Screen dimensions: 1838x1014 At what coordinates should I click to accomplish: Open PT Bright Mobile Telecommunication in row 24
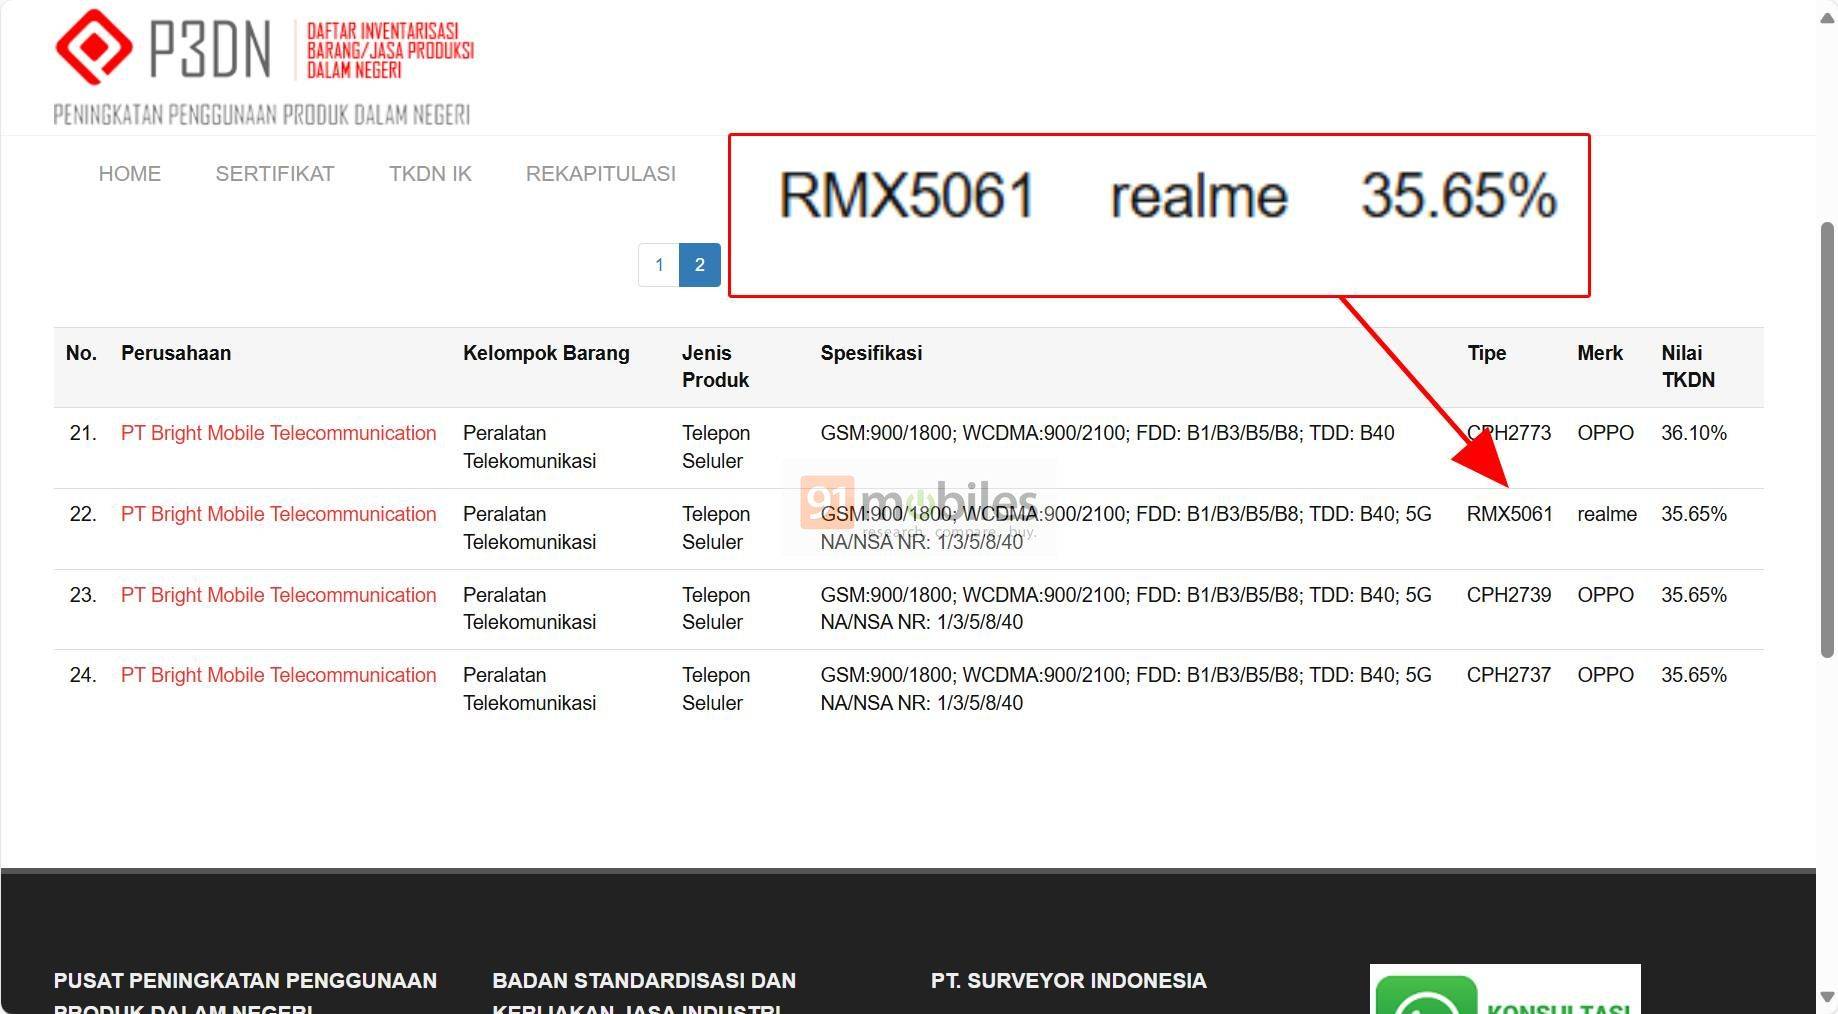coord(279,675)
